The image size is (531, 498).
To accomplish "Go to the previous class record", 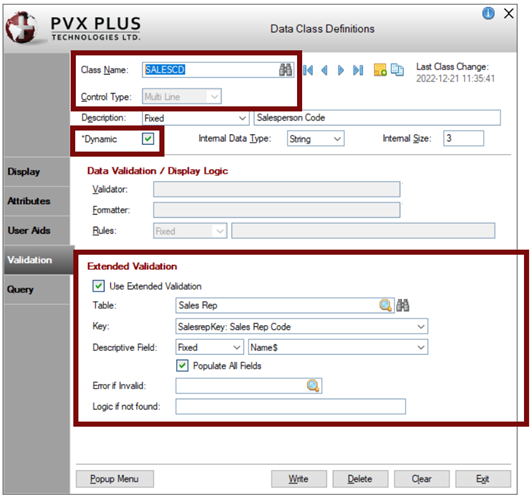I will pos(324,70).
